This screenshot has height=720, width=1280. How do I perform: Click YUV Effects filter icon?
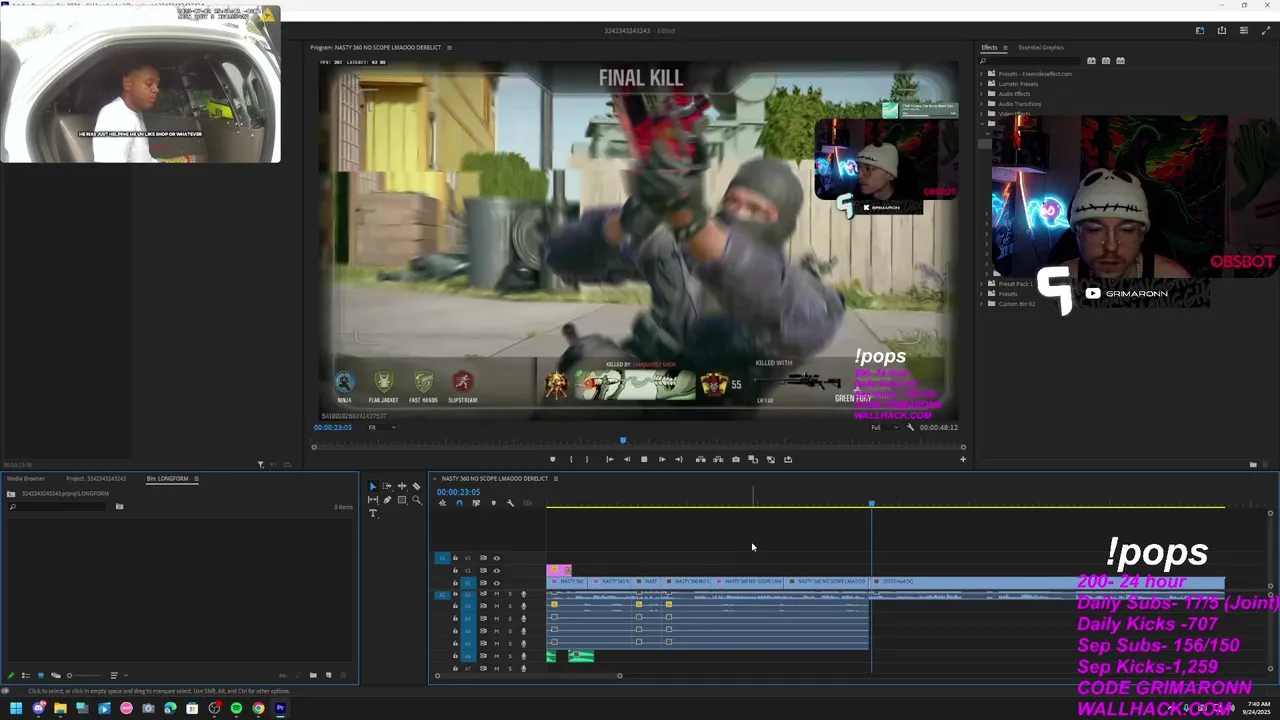point(1120,60)
